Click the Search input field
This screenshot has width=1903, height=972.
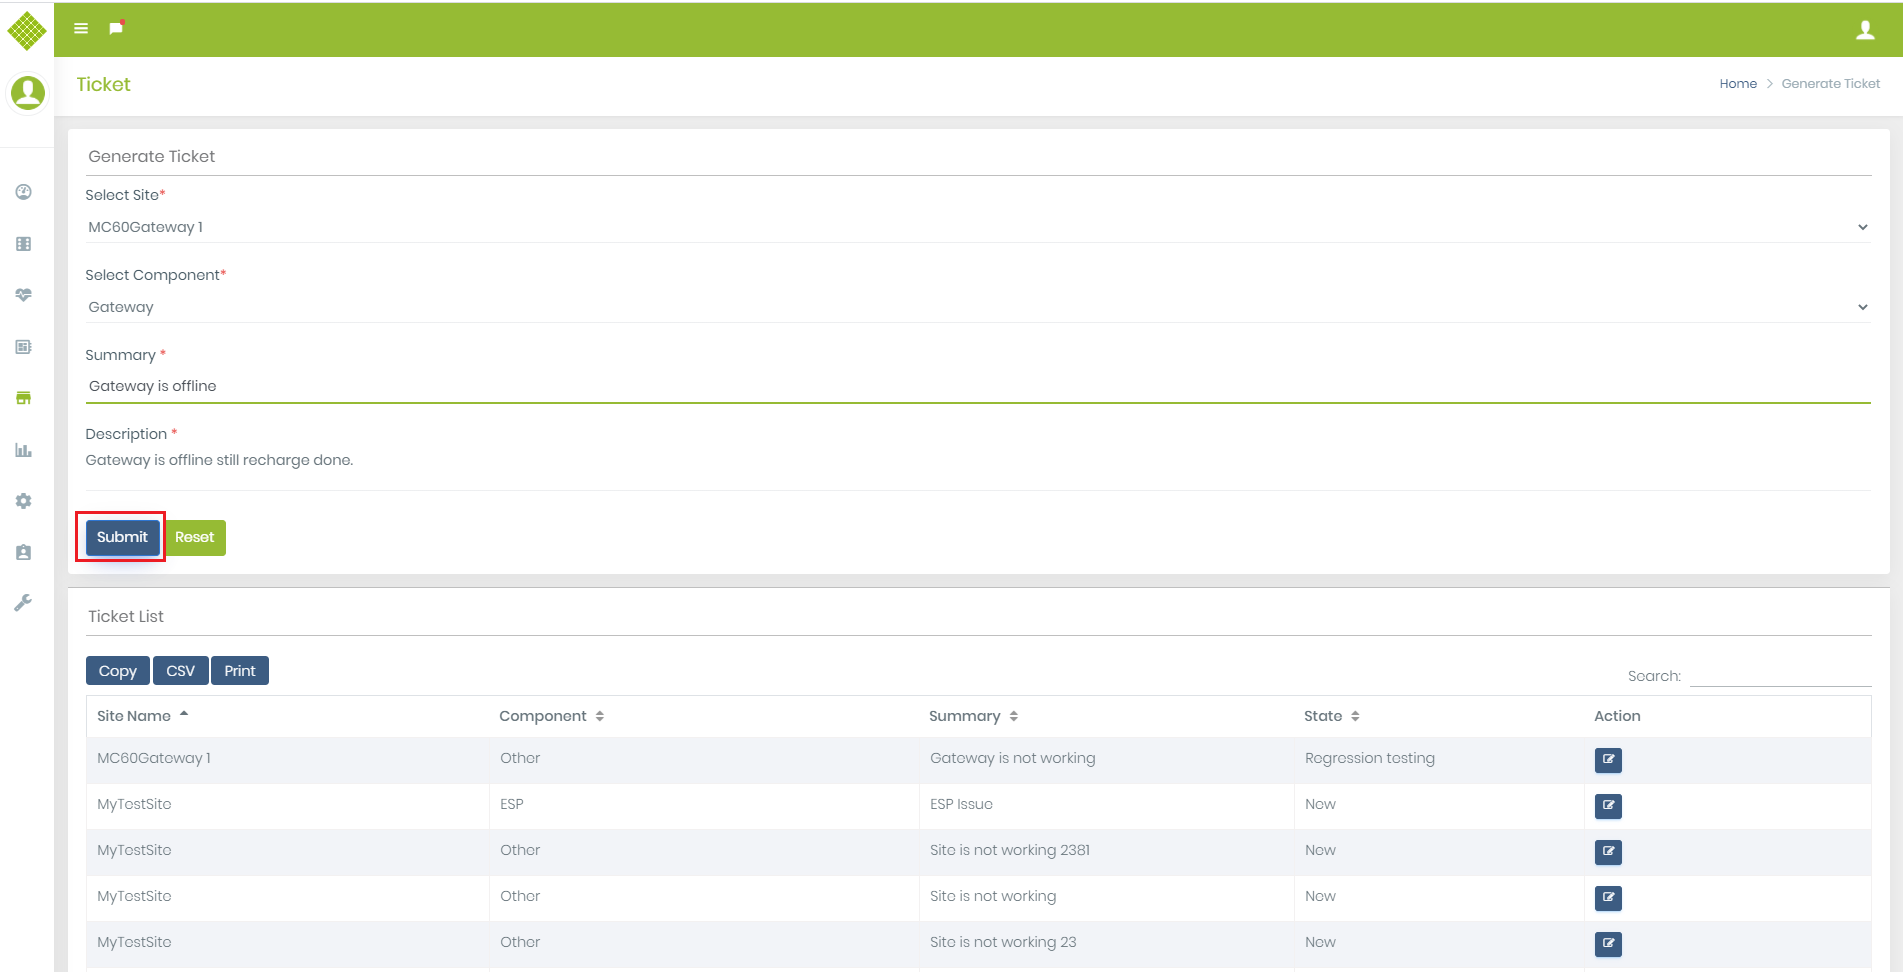pos(1779,676)
